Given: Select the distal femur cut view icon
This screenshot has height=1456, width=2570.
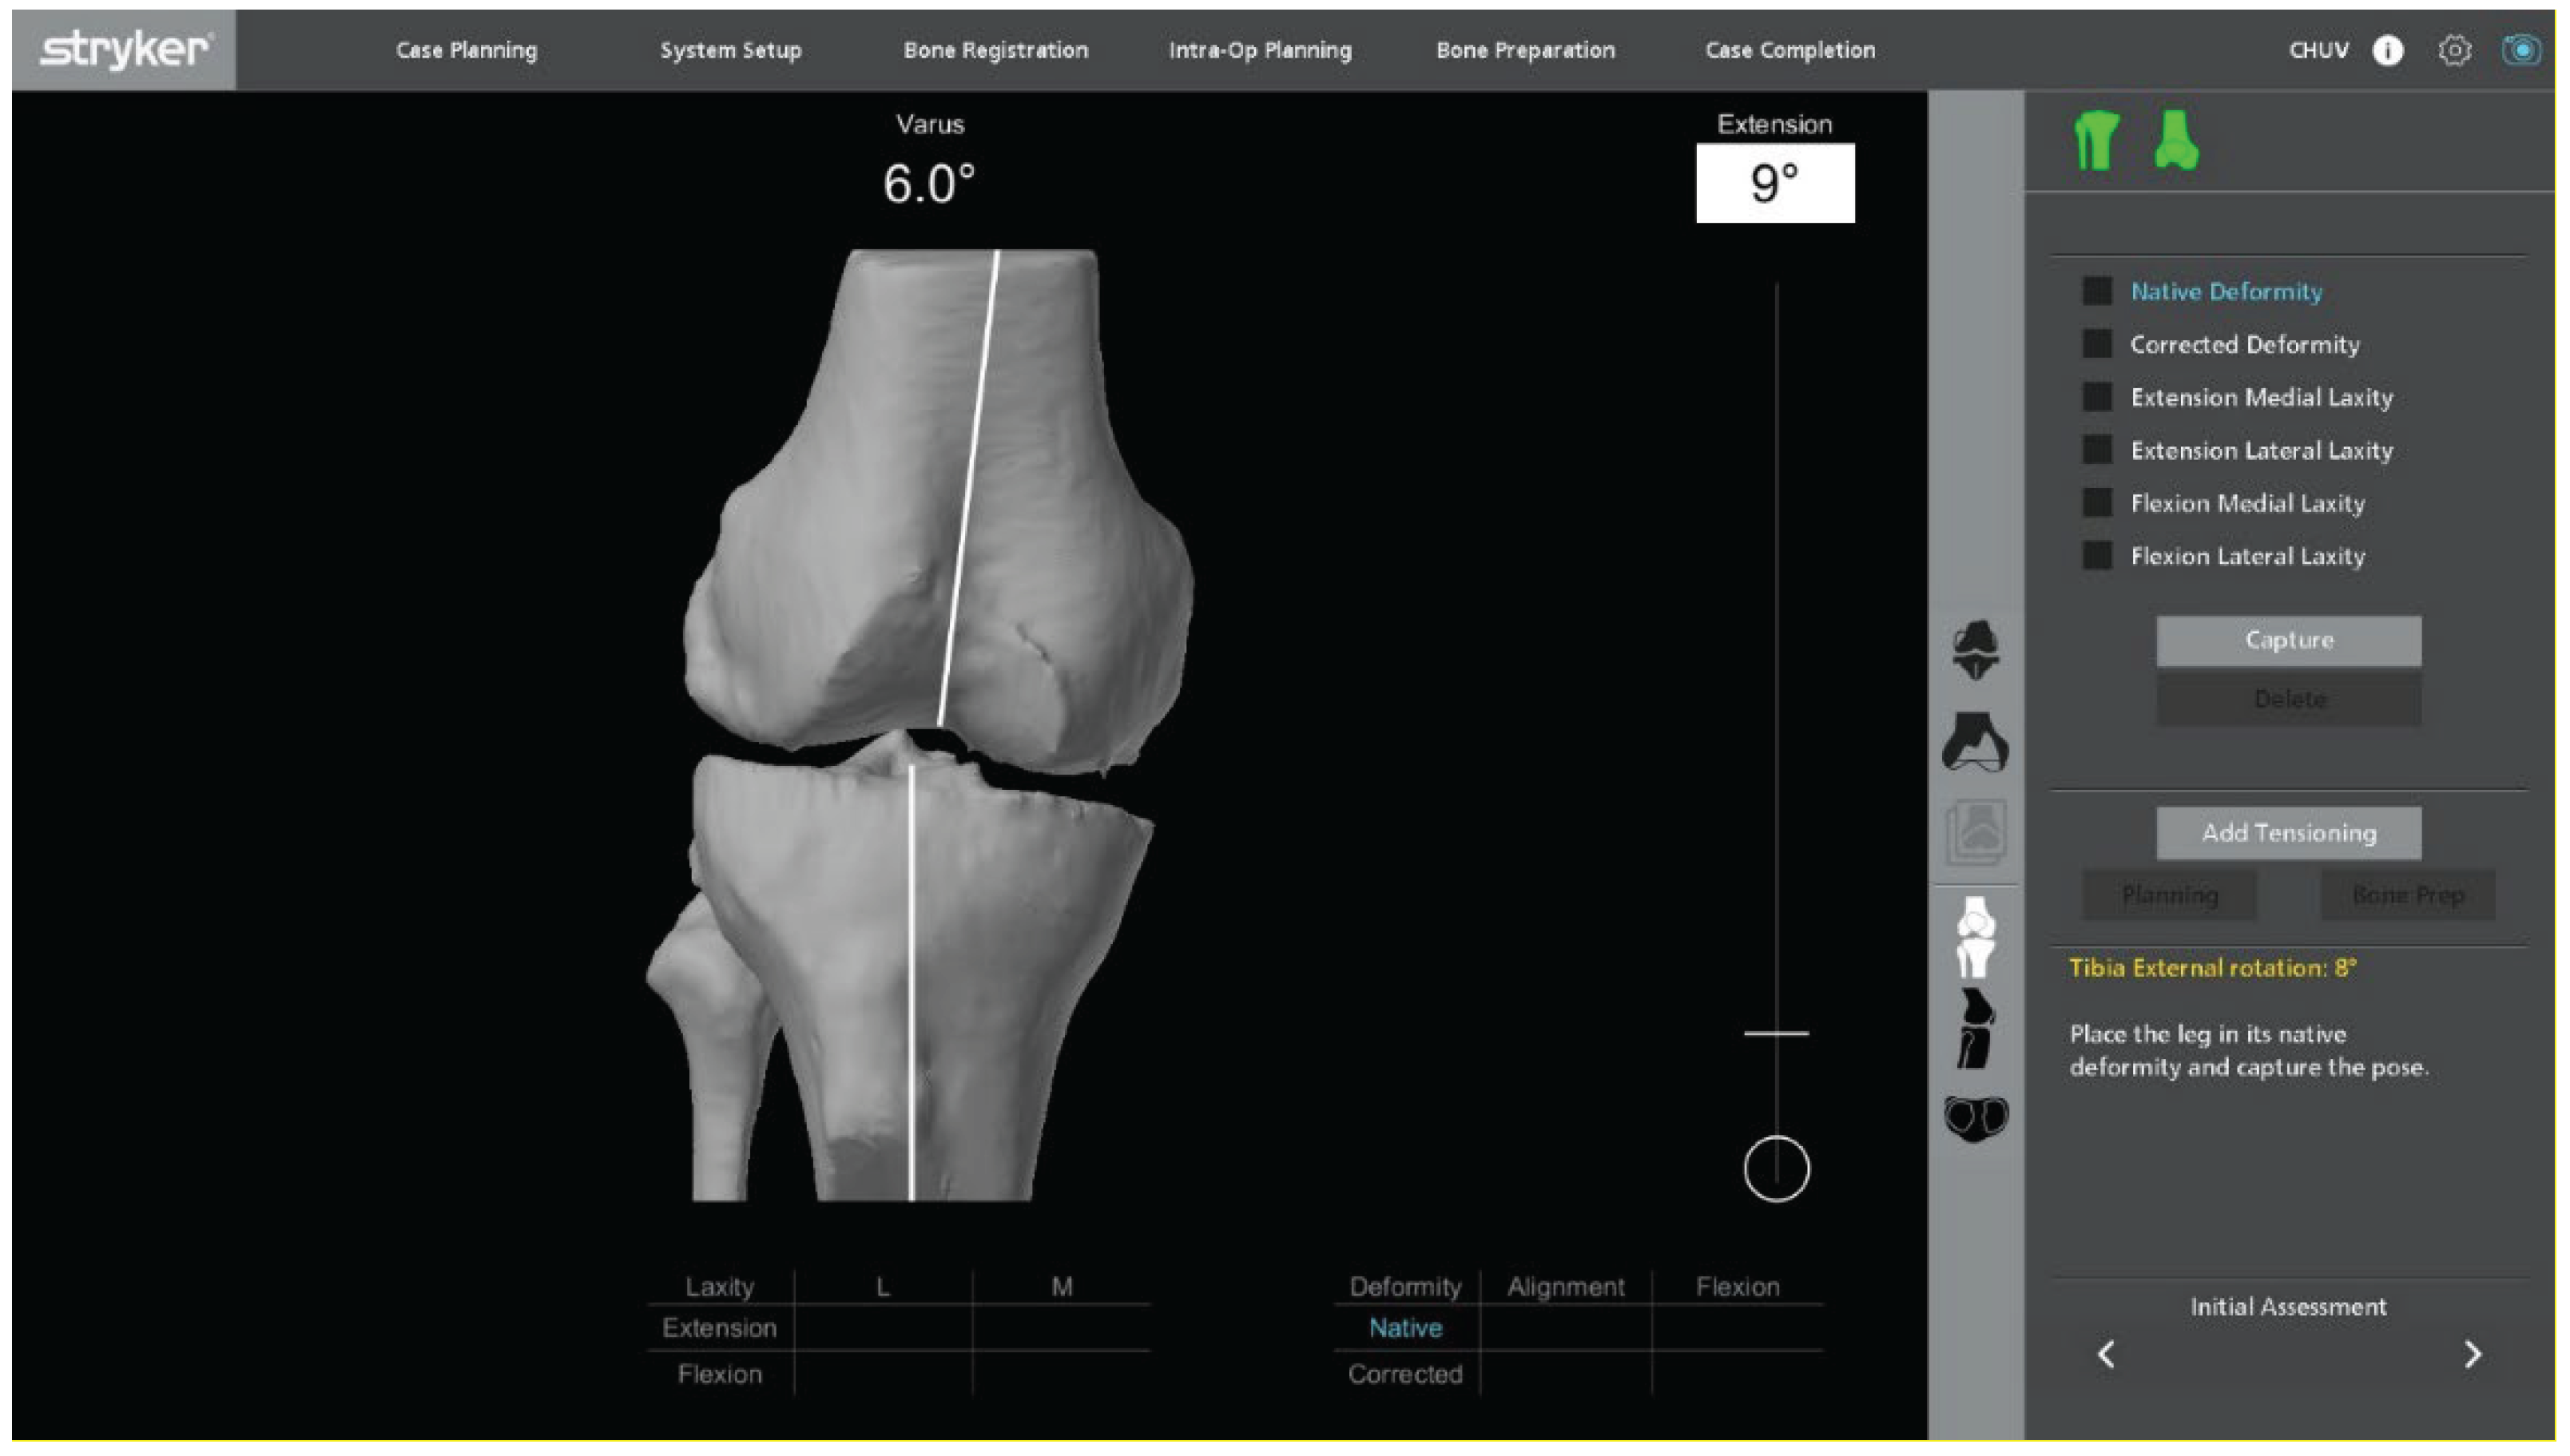Looking at the screenshot, I should click(1975, 742).
